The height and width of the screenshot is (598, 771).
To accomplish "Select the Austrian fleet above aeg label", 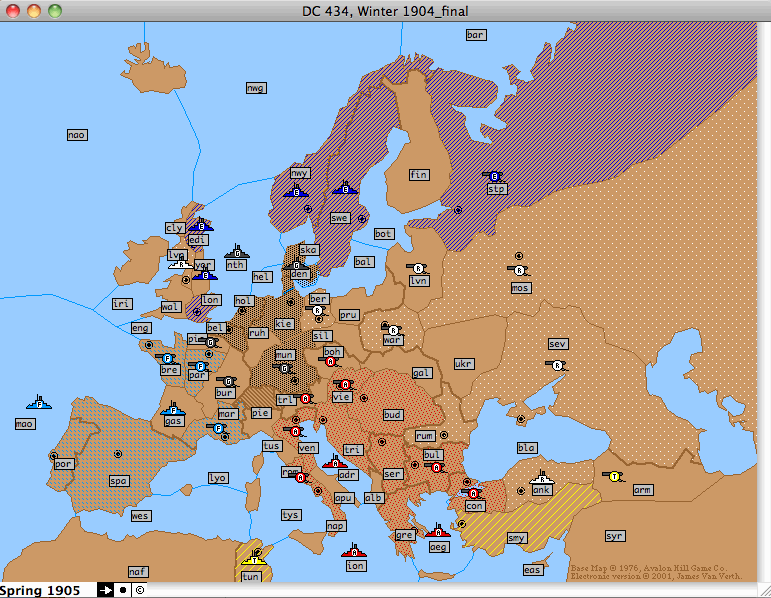I will [x=438, y=531].
